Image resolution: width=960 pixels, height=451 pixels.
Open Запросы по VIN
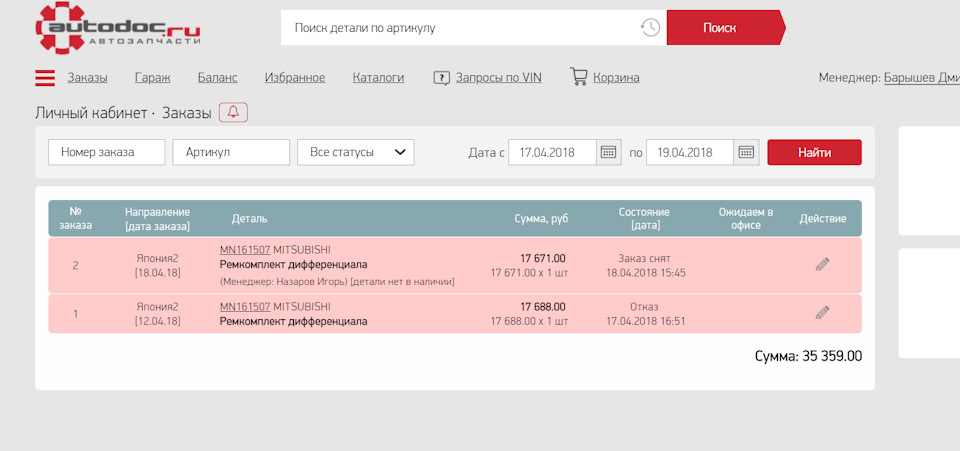[x=498, y=78]
